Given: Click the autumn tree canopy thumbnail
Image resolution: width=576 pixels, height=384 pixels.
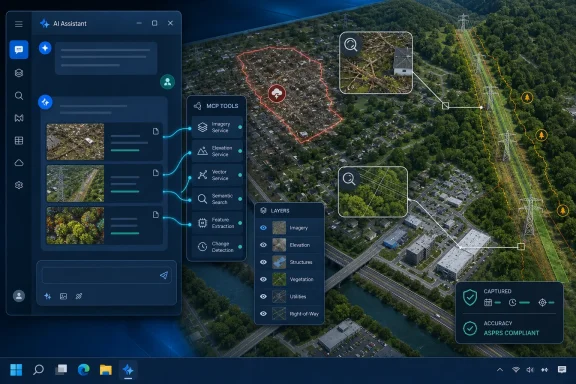Looking at the screenshot, I should pyautogui.click(x=75, y=225).
